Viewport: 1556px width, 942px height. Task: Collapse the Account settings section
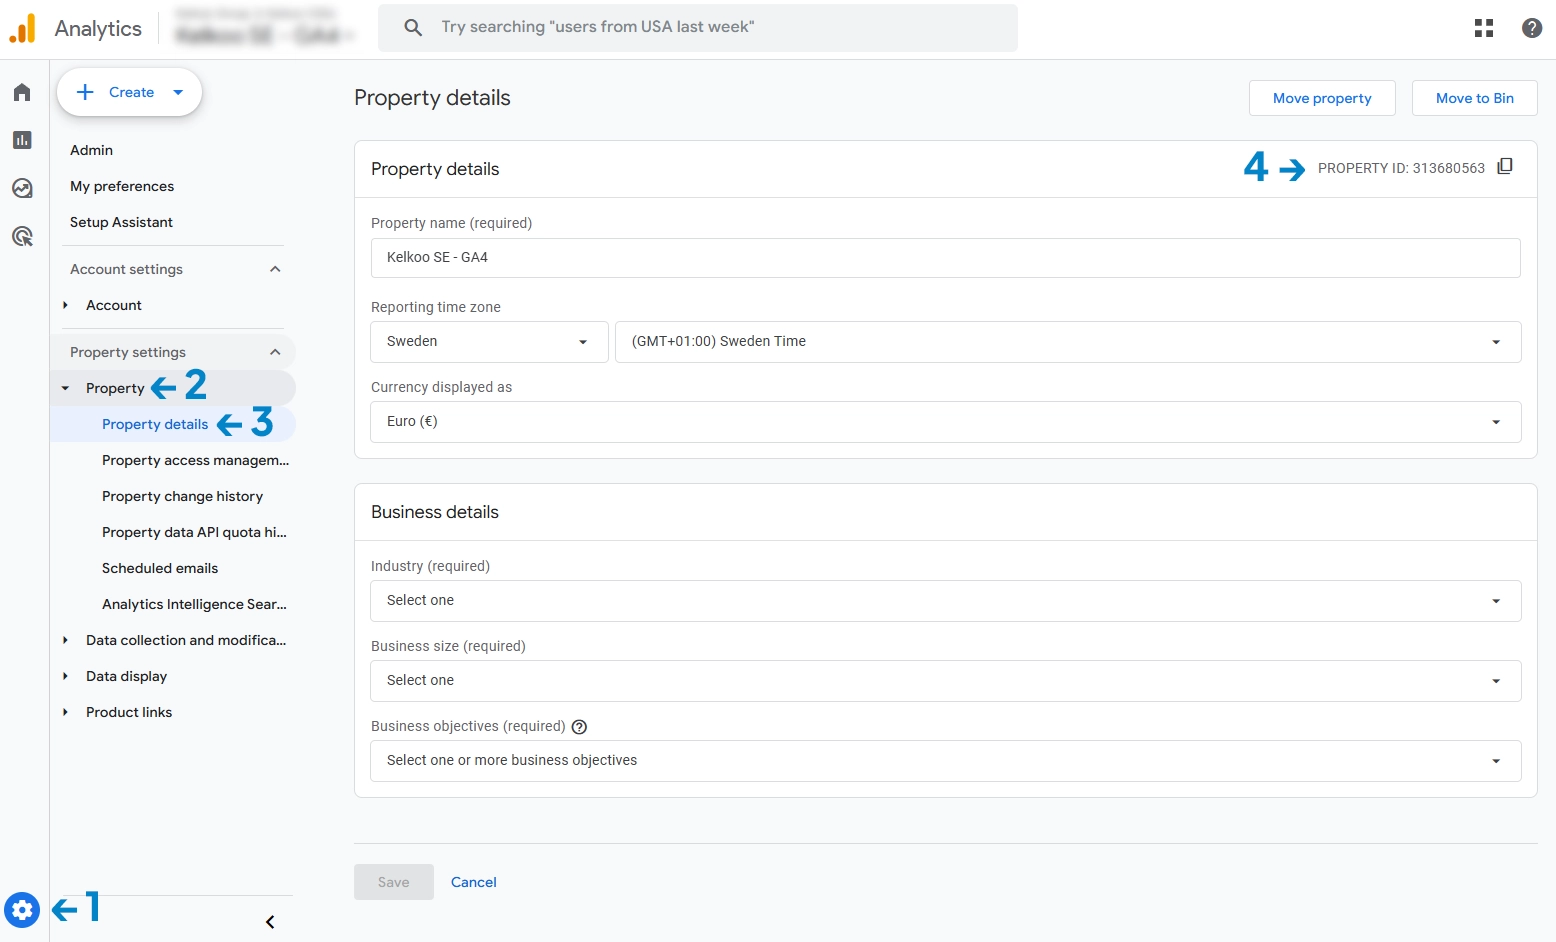(x=275, y=269)
